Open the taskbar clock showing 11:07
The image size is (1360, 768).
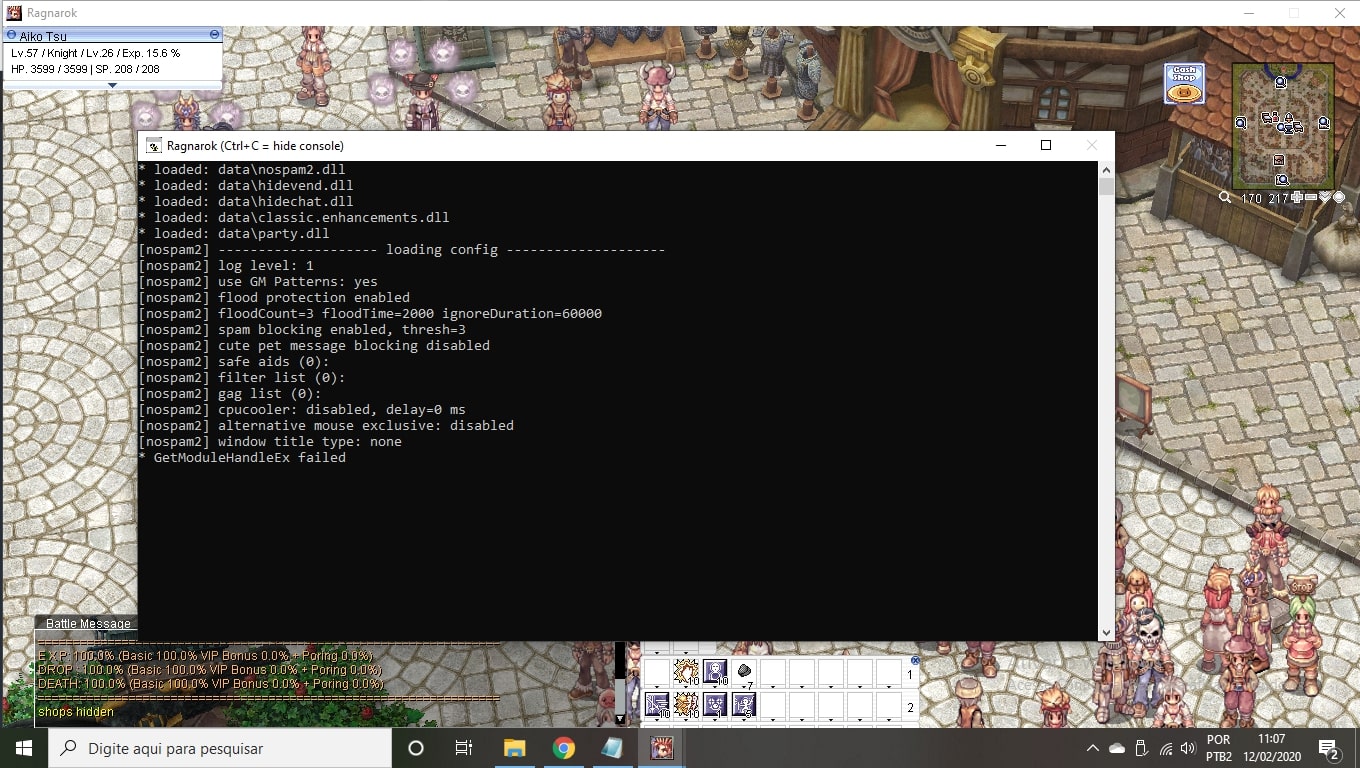(x=1271, y=748)
